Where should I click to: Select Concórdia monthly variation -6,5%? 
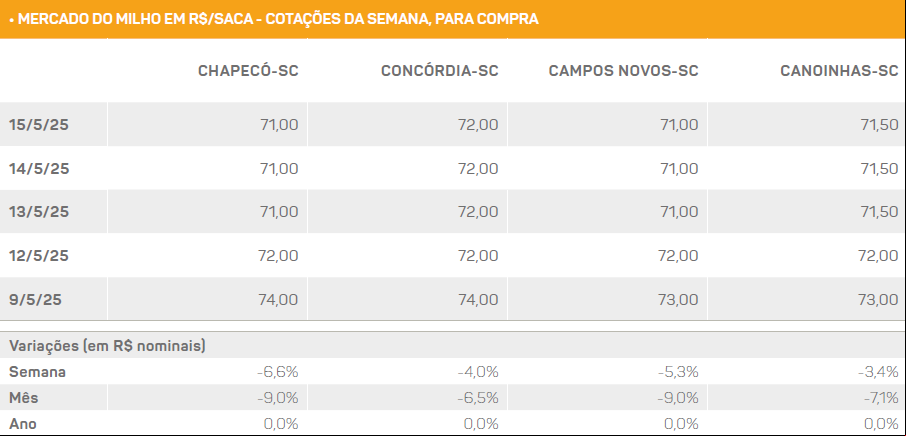coord(478,398)
